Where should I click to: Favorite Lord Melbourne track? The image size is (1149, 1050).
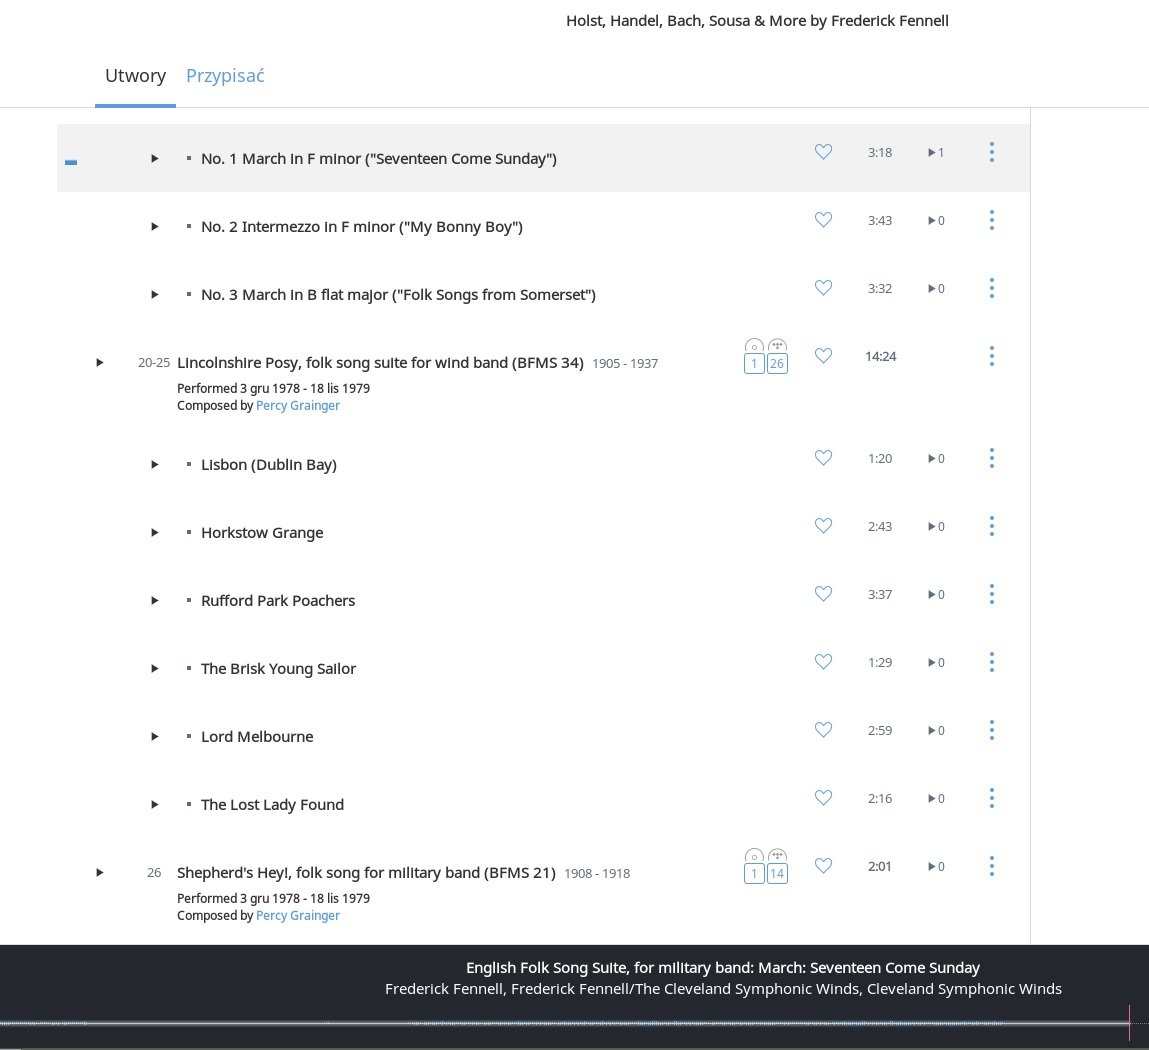(824, 730)
